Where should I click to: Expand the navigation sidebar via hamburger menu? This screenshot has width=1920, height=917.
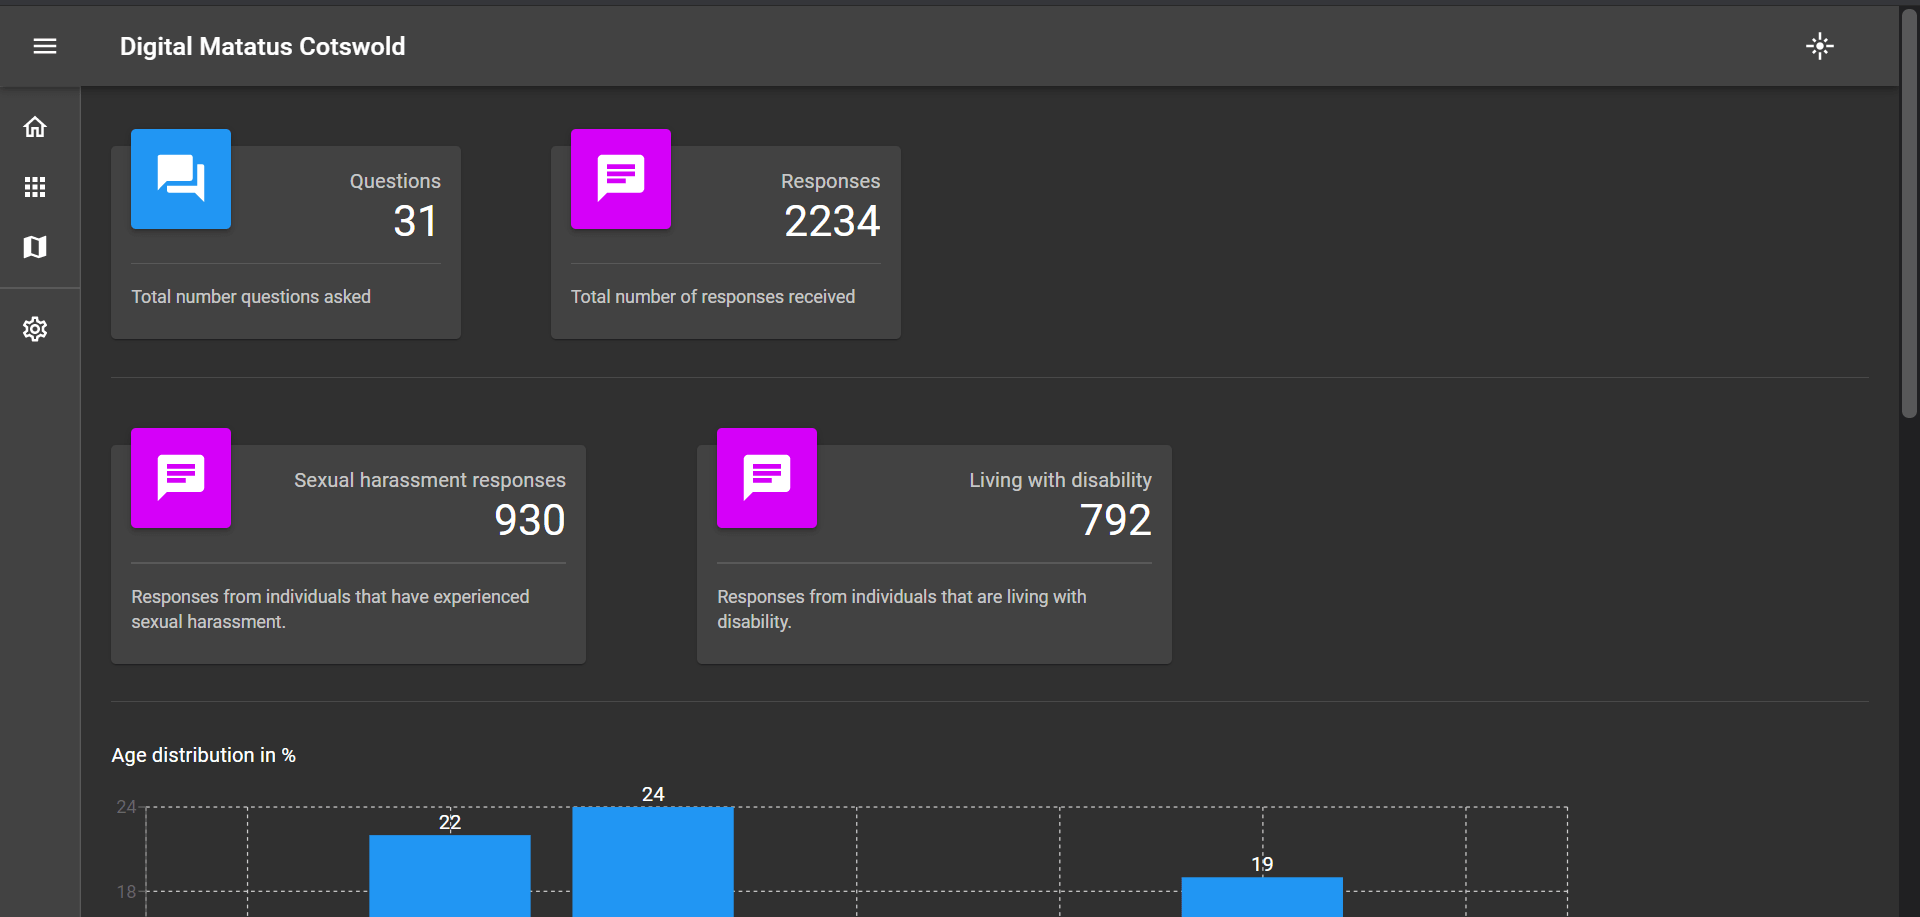coord(45,45)
